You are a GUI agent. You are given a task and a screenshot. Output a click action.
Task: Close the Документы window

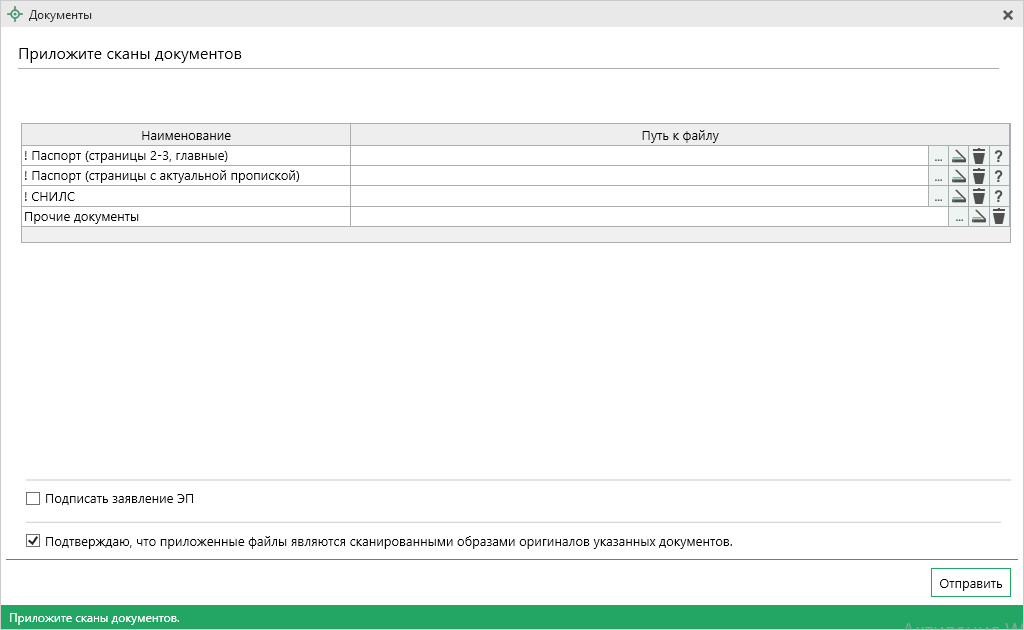click(x=1008, y=15)
